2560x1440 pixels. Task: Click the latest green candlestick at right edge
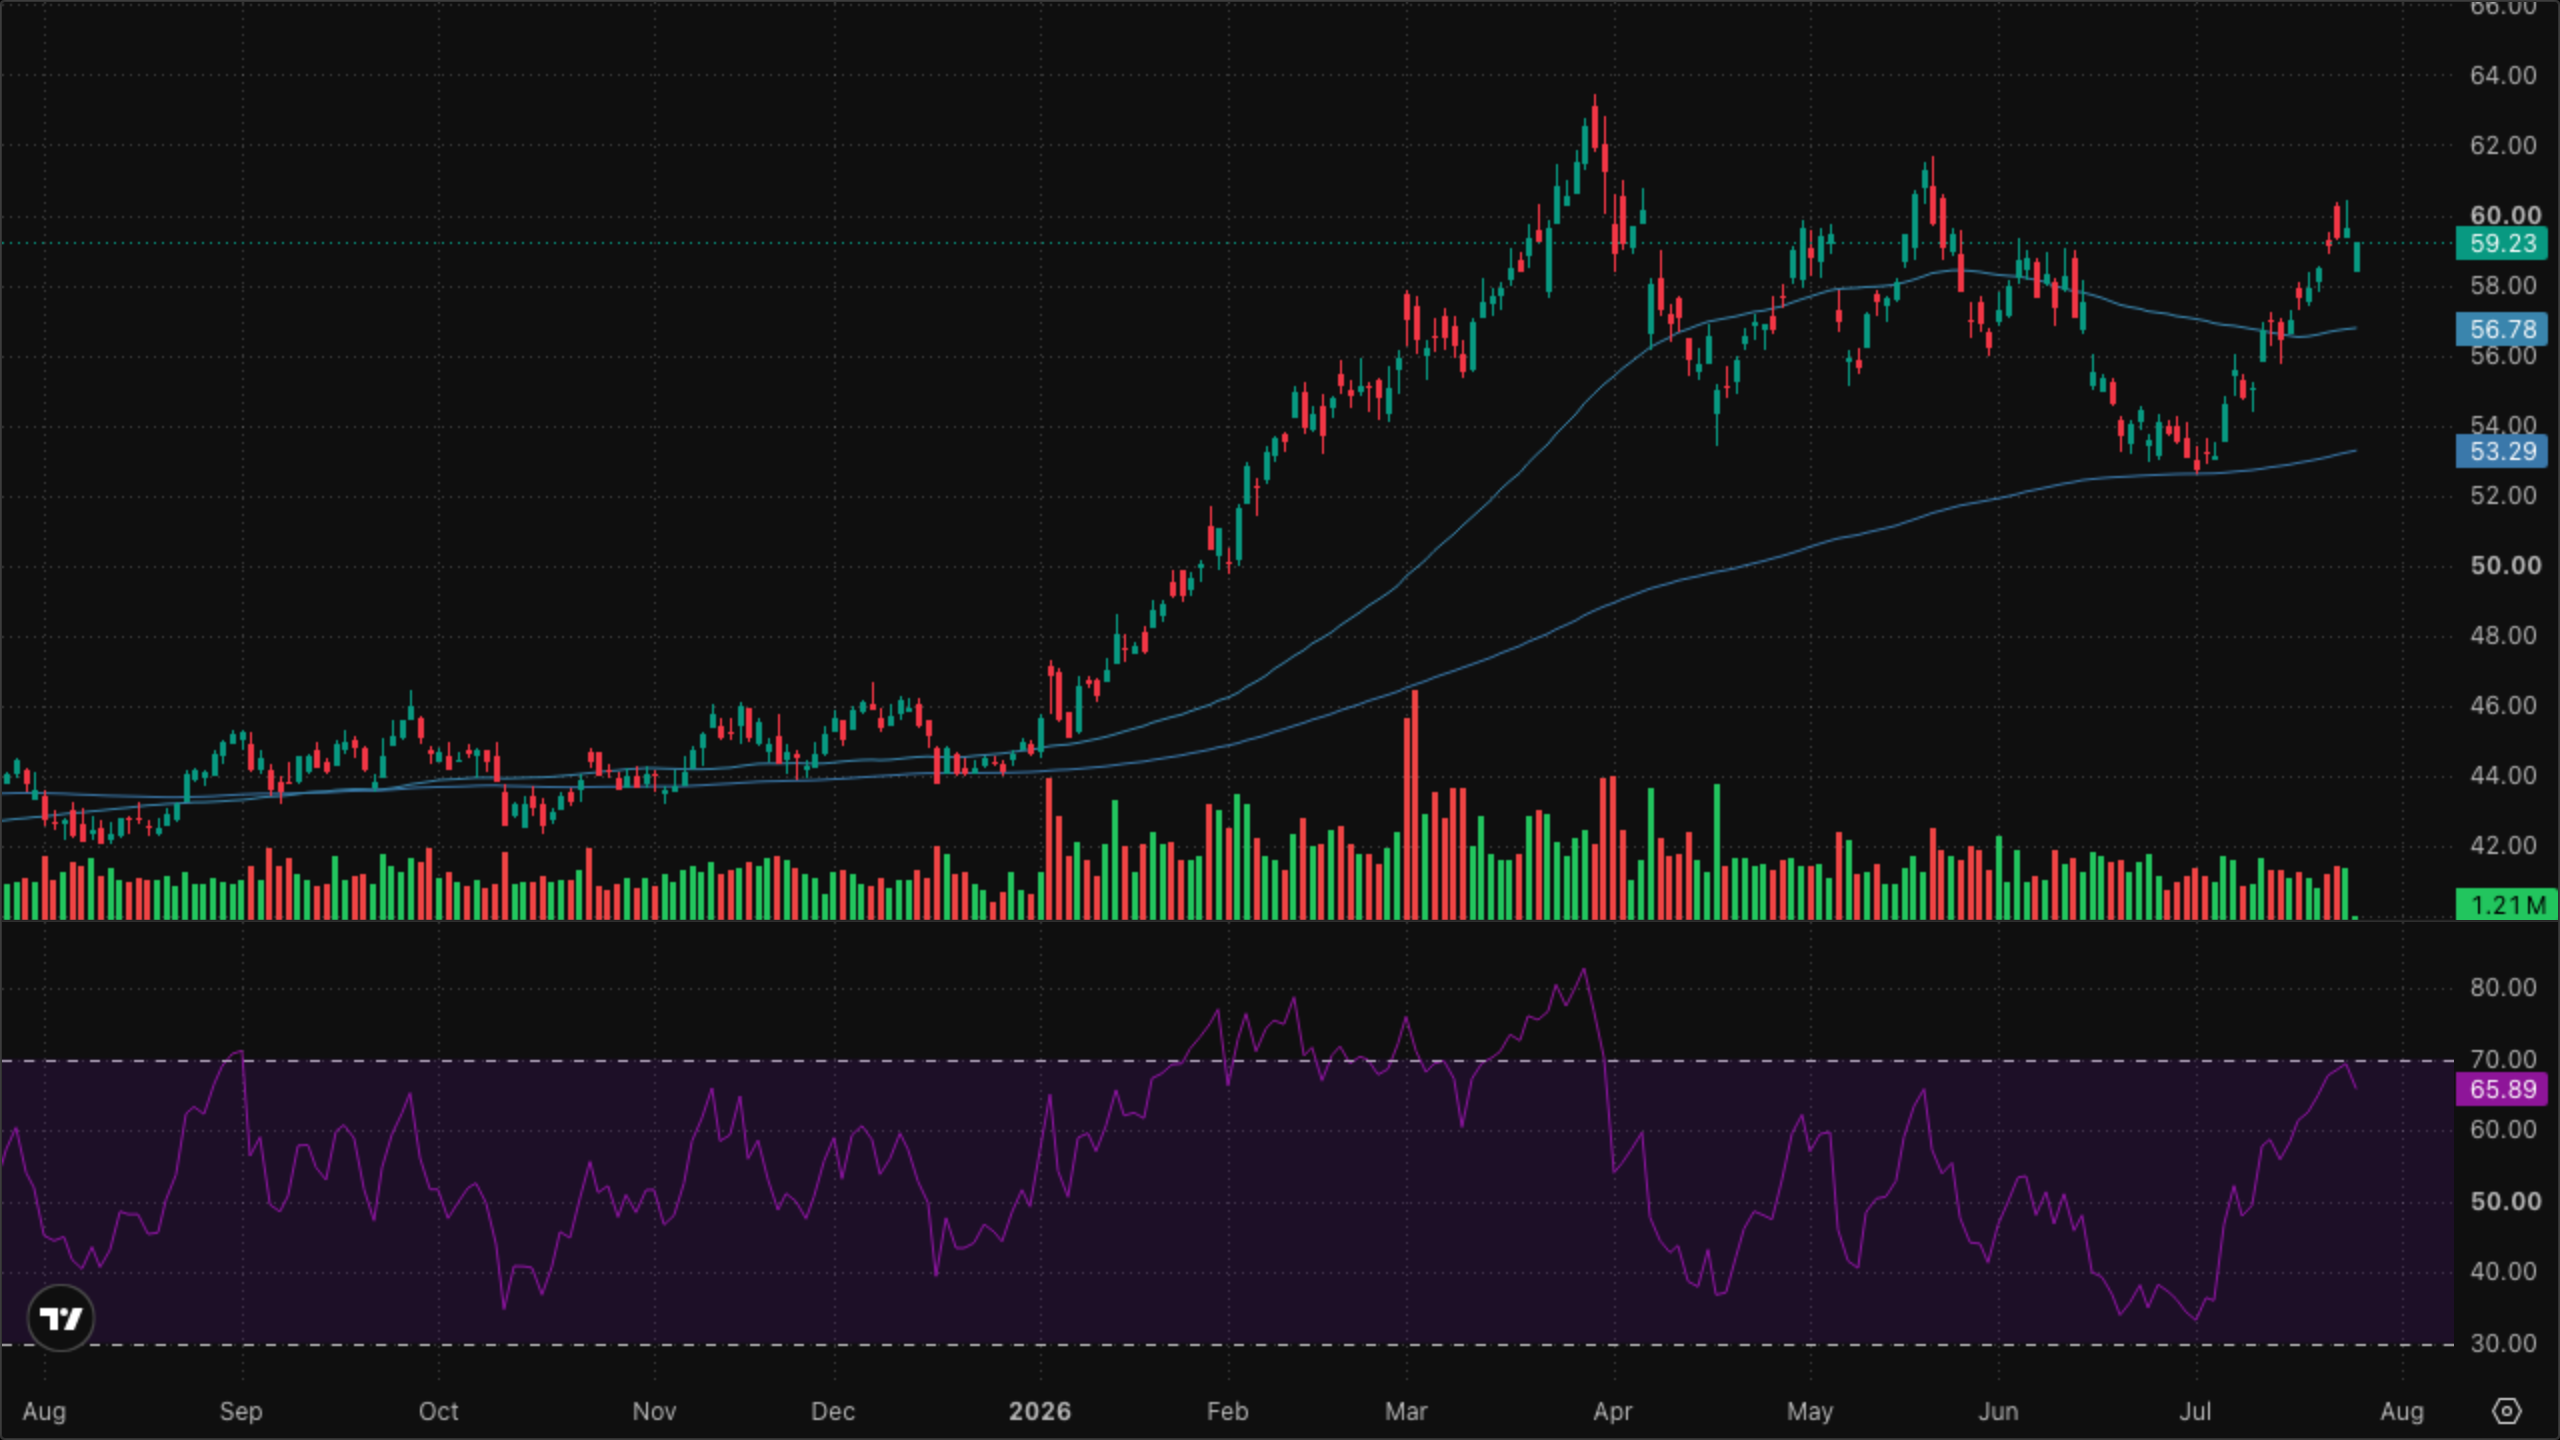coord(2357,256)
